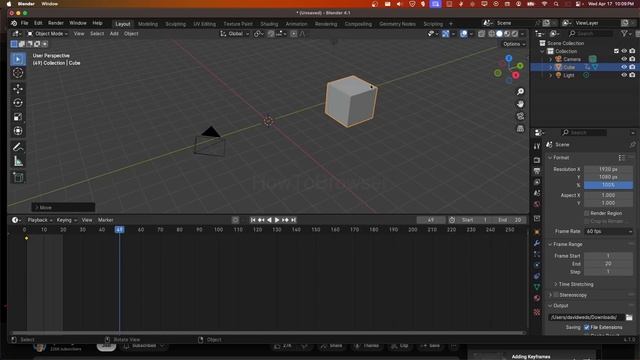Activate the Move tool
640x360 pixels.
coord(18,89)
